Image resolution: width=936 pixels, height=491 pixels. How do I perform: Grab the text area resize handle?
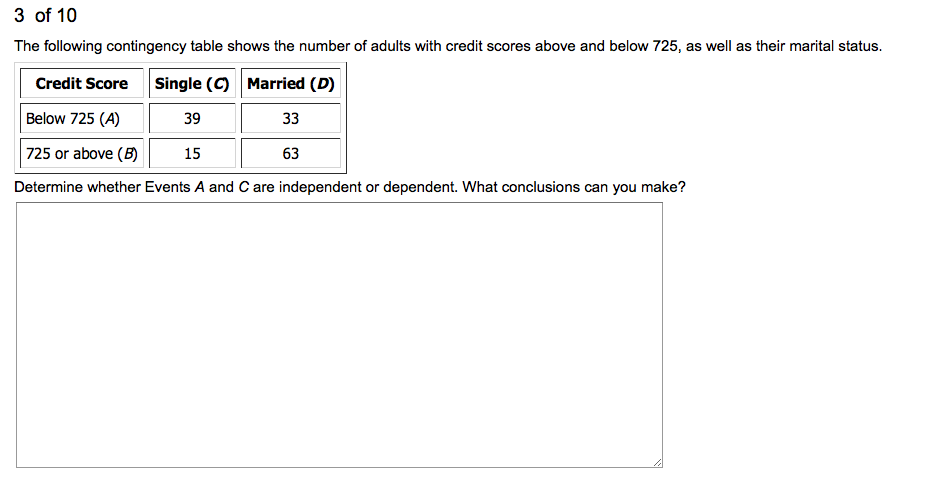[x=656, y=461]
